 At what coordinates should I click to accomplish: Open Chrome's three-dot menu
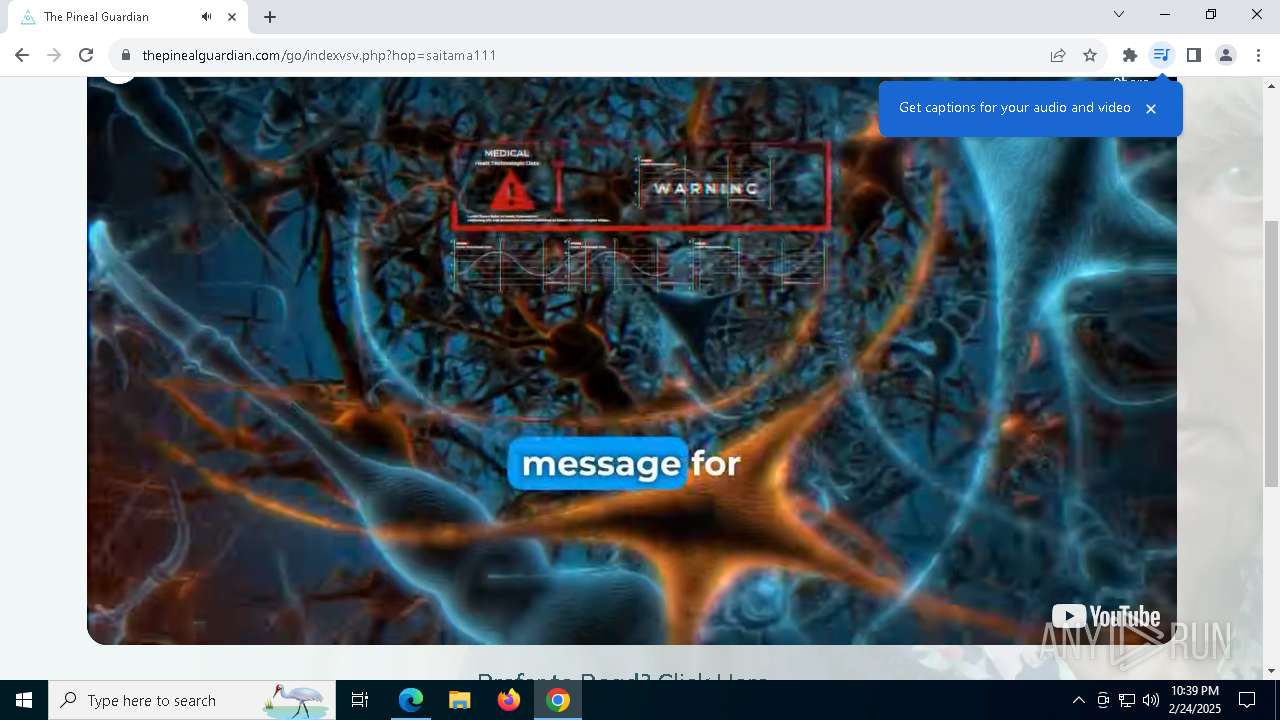[x=1258, y=55]
